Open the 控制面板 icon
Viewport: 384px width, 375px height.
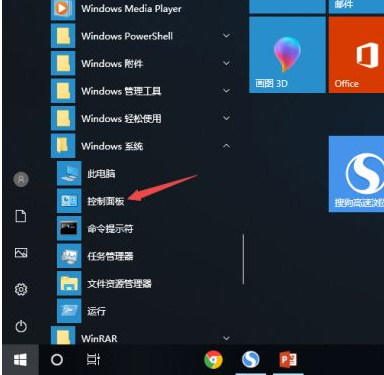69,201
